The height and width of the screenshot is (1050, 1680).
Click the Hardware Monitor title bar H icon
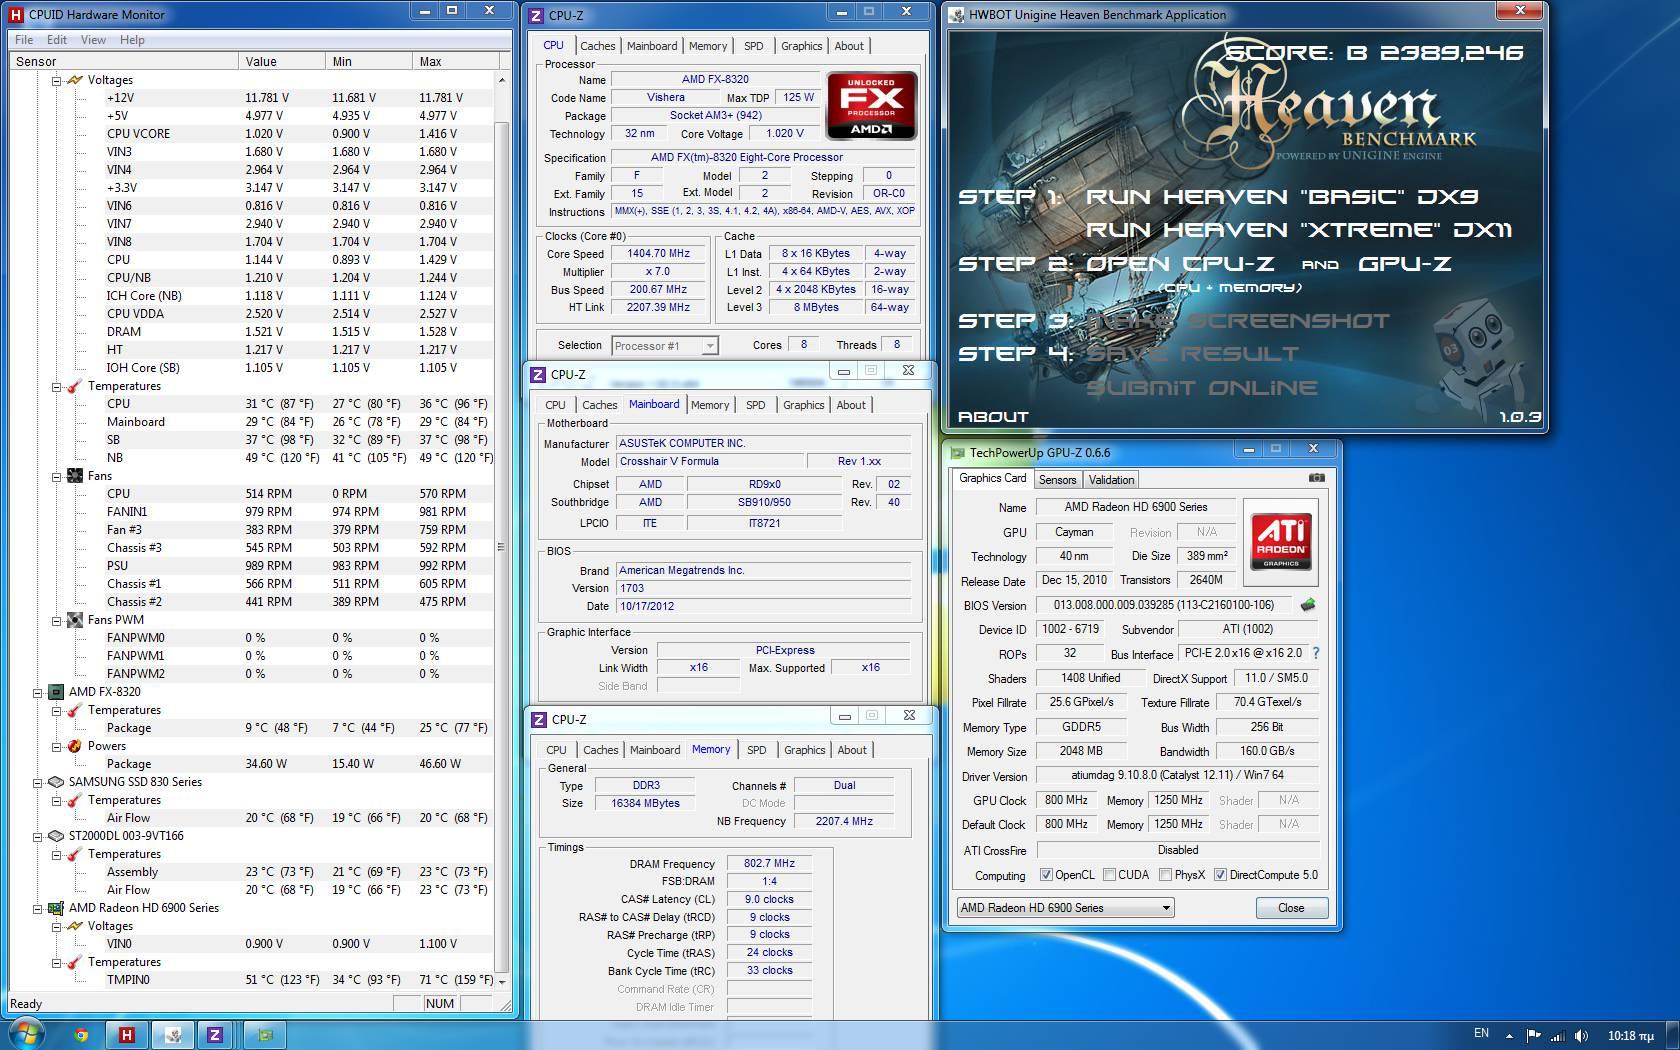pos(15,14)
